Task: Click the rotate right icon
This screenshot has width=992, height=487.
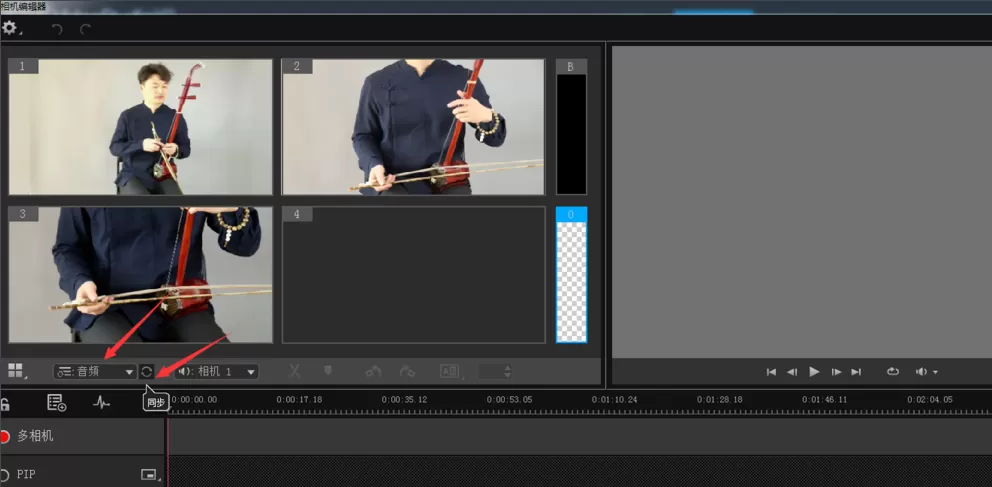Action: click(x=408, y=371)
